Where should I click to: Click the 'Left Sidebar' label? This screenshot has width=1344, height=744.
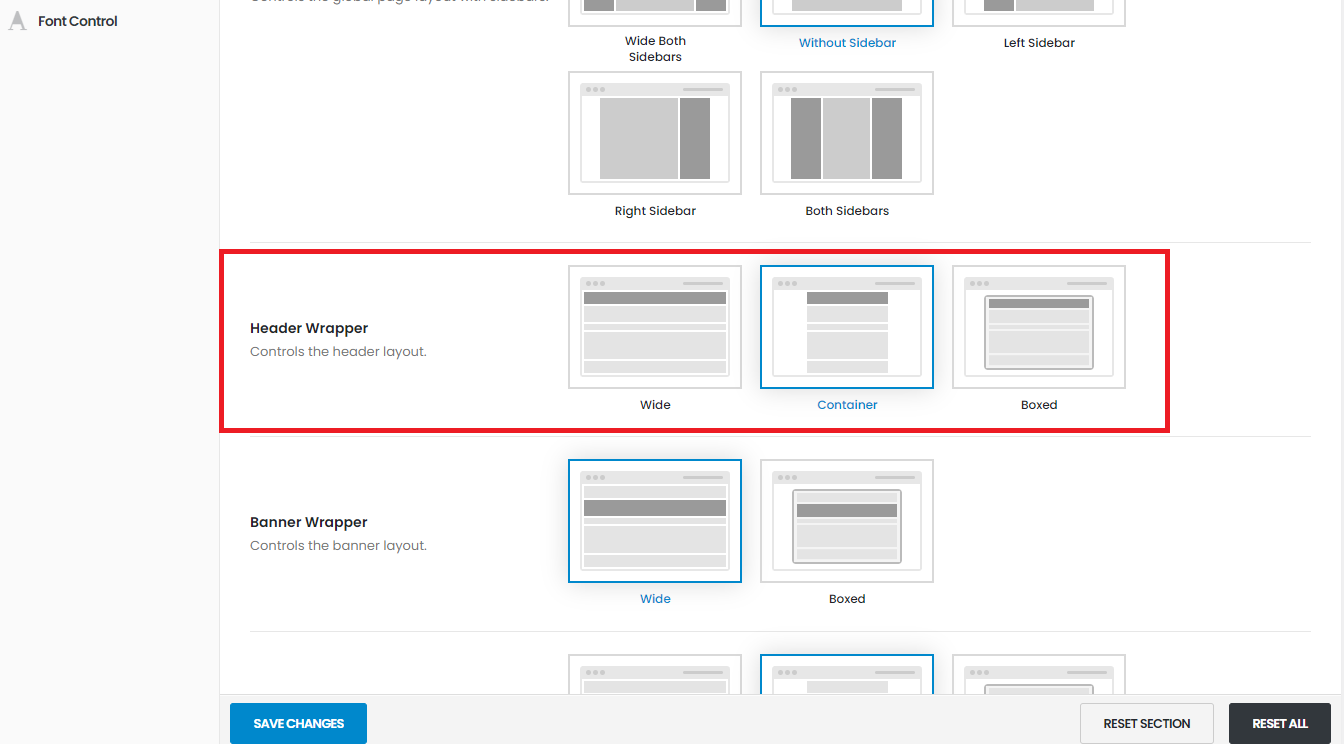[x=1039, y=43]
